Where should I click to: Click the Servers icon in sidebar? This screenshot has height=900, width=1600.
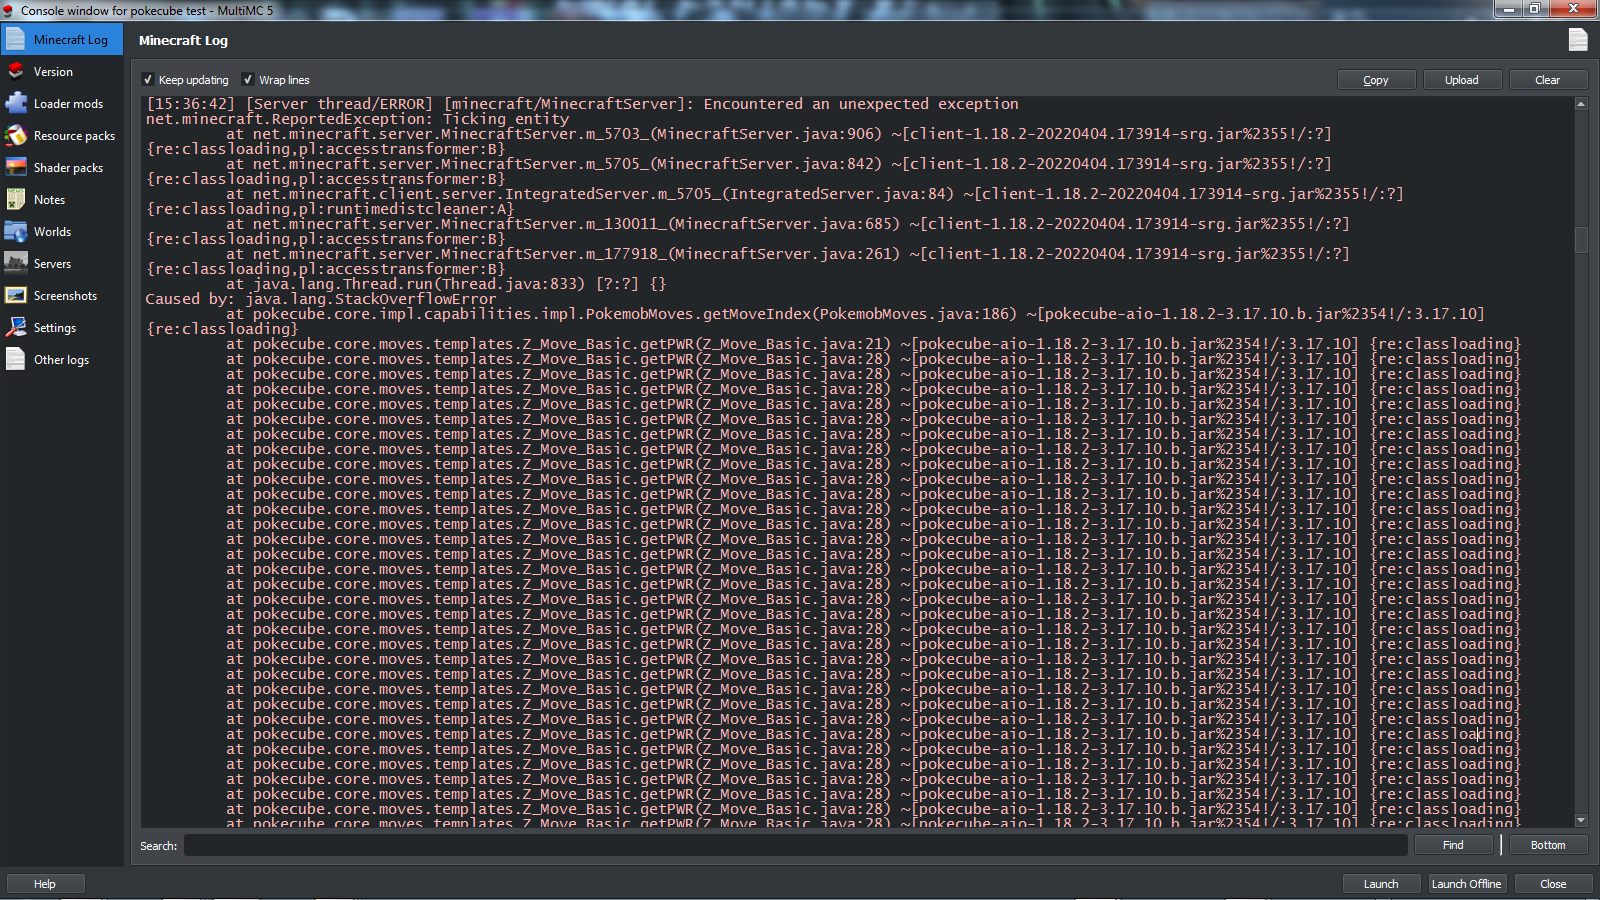(16, 264)
